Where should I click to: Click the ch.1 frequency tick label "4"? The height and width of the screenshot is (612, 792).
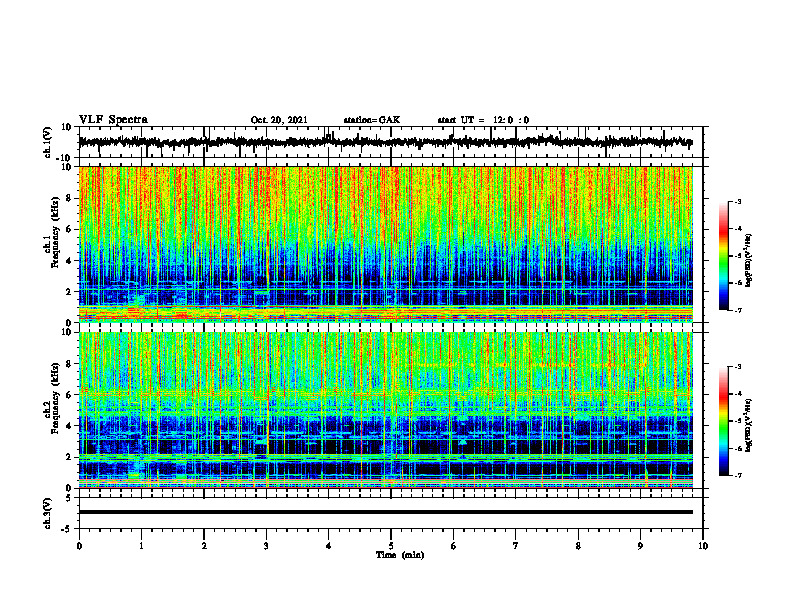click(x=69, y=261)
